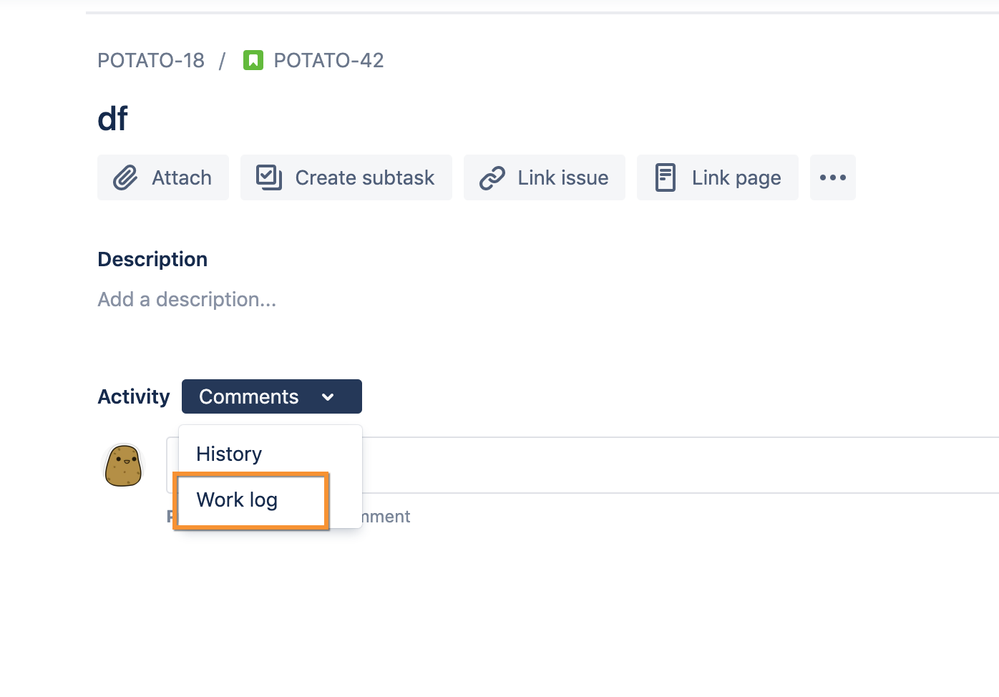
Task: Choose Work log from the activity menu
Action: click(x=250, y=500)
